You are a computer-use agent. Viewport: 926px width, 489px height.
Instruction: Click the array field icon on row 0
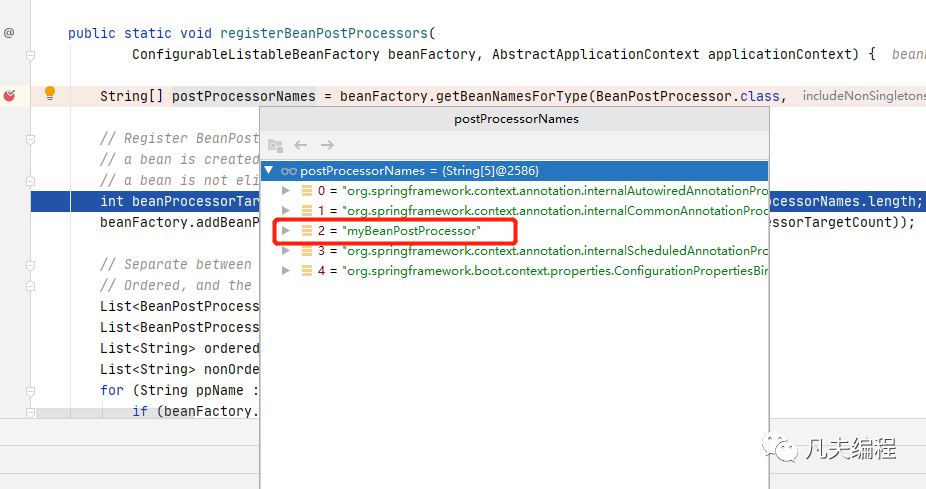pos(307,191)
